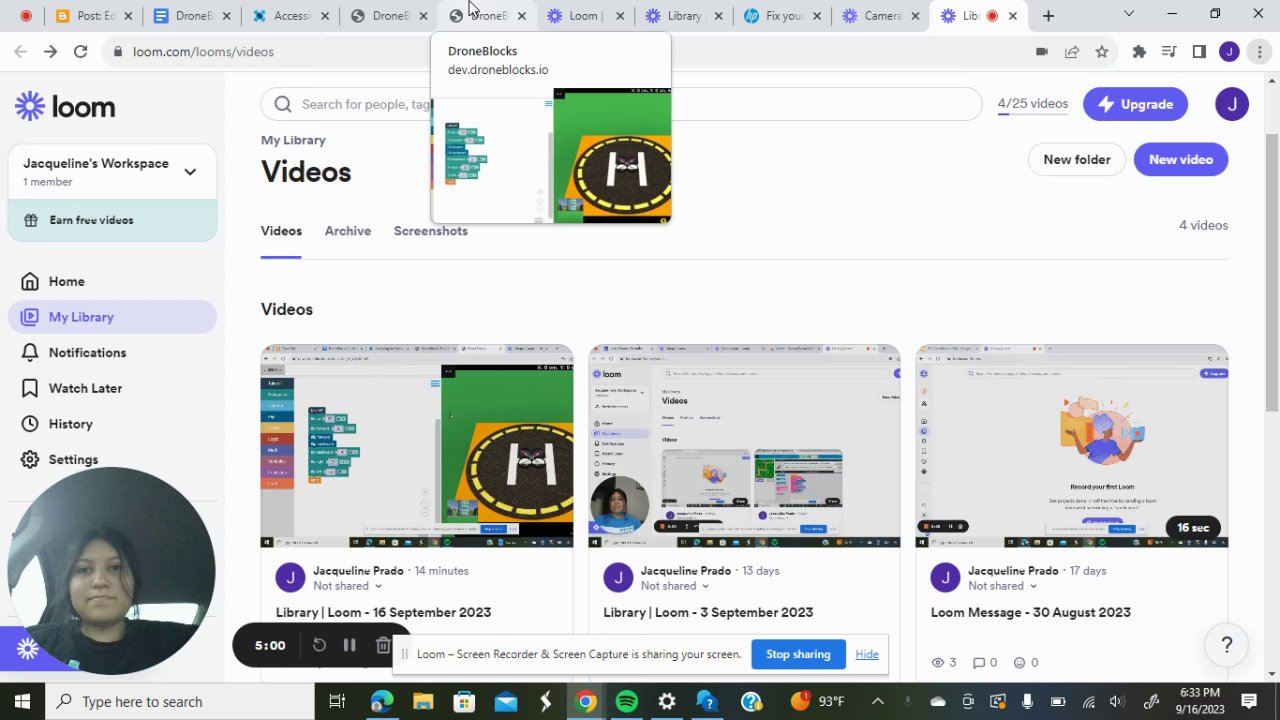Click title Library | Loom - 3 September 2023
The image size is (1280, 720).
point(708,612)
